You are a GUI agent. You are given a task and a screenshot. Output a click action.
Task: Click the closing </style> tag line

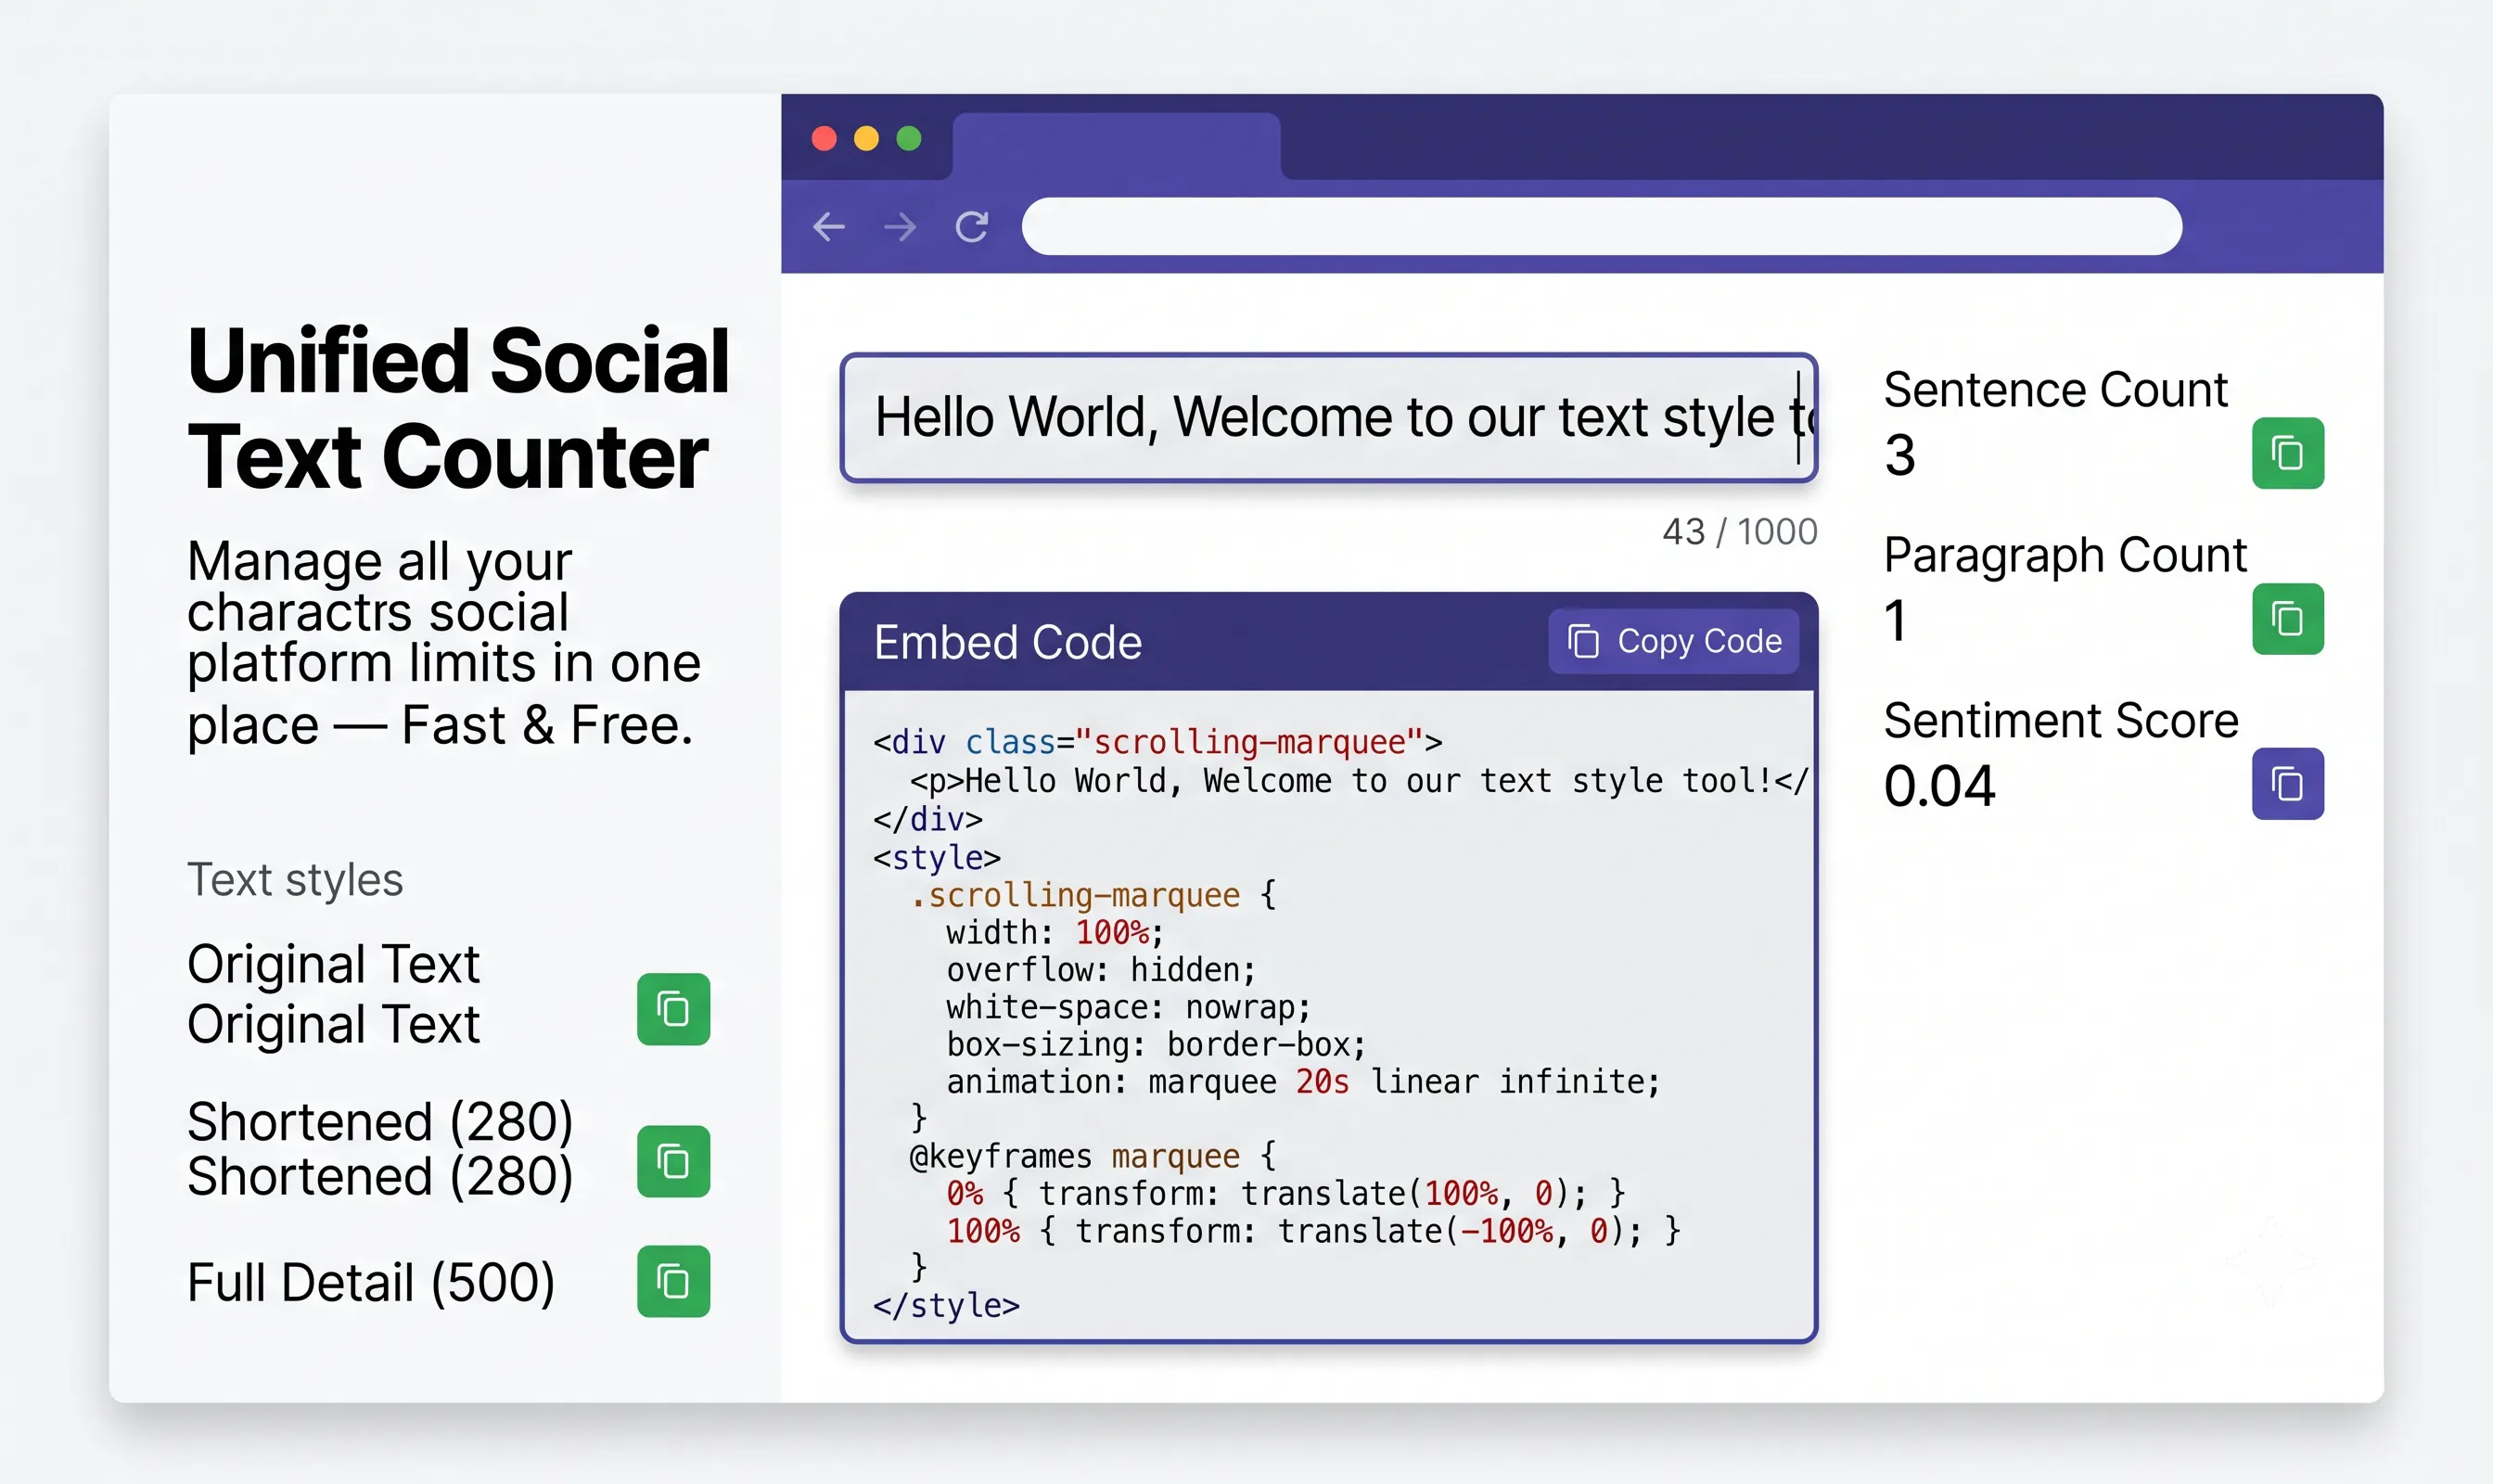[x=946, y=1305]
